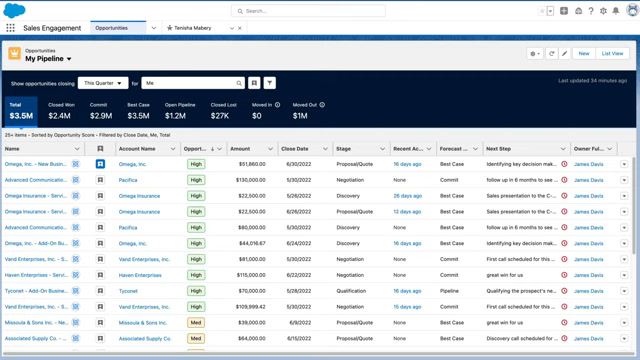
Task: Open the Trailhead guidance icon
Action: [x=578, y=11]
